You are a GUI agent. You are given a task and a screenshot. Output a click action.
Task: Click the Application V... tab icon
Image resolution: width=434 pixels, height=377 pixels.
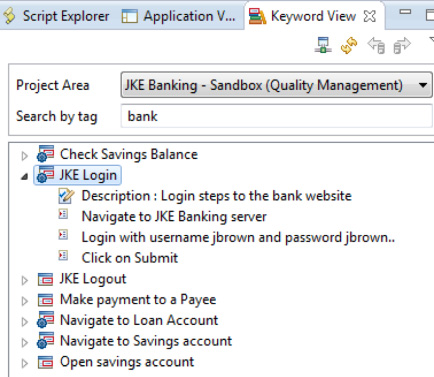tap(130, 16)
